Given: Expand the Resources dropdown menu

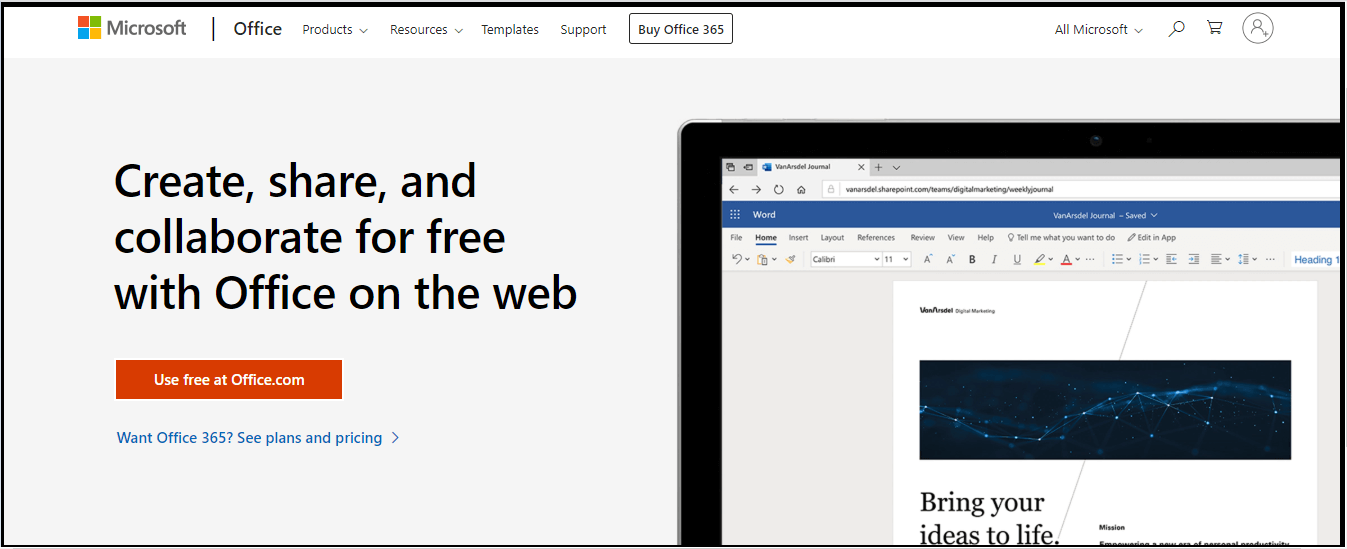Looking at the screenshot, I should (x=426, y=30).
